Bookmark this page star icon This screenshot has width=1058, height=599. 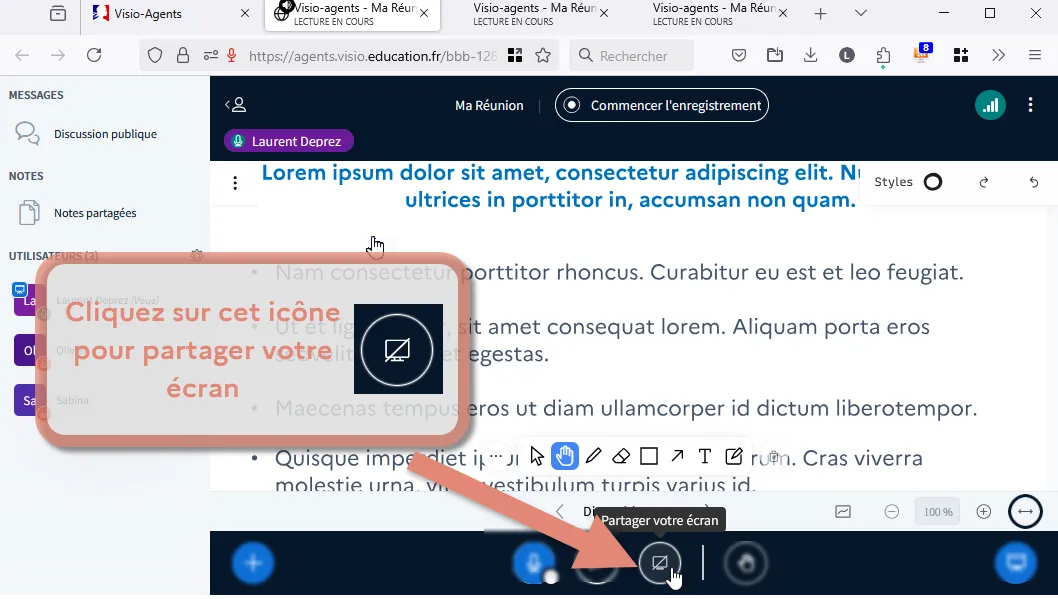point(542,55)
